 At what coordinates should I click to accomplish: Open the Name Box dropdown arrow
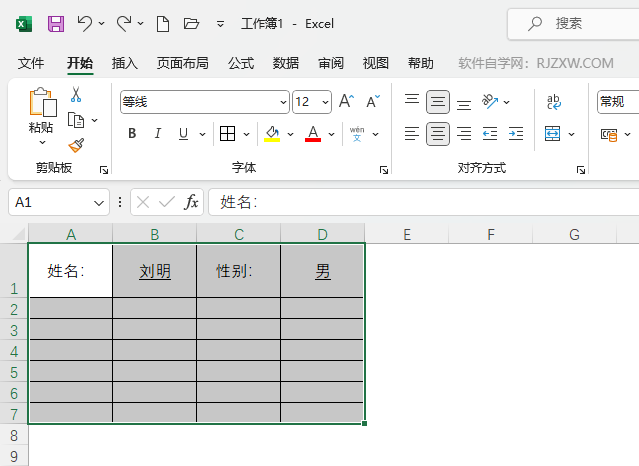[99, 203]
